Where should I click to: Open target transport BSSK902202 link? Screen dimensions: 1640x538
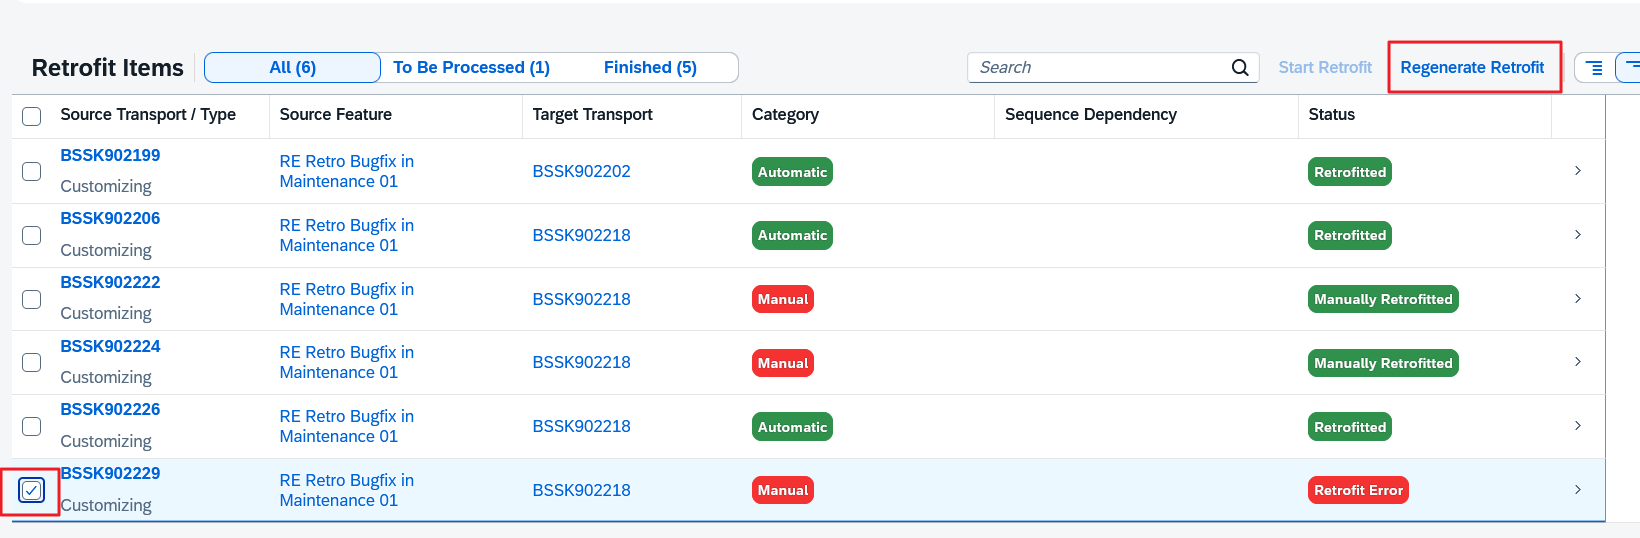click(x=581, y=171)
